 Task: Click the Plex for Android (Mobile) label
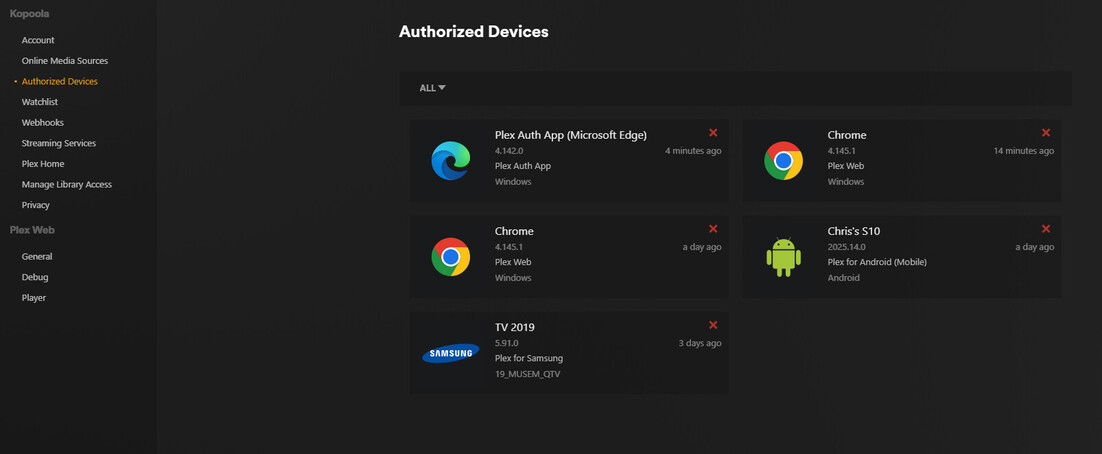[877, 262]
